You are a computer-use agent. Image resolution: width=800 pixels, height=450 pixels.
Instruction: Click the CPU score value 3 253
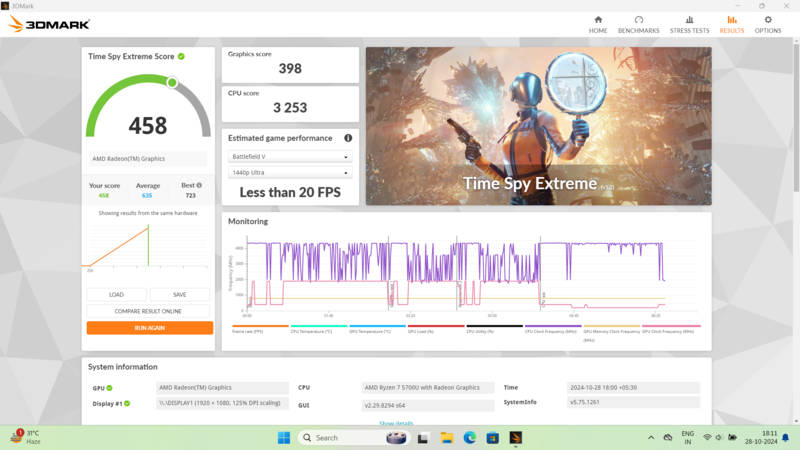[290, 108]
